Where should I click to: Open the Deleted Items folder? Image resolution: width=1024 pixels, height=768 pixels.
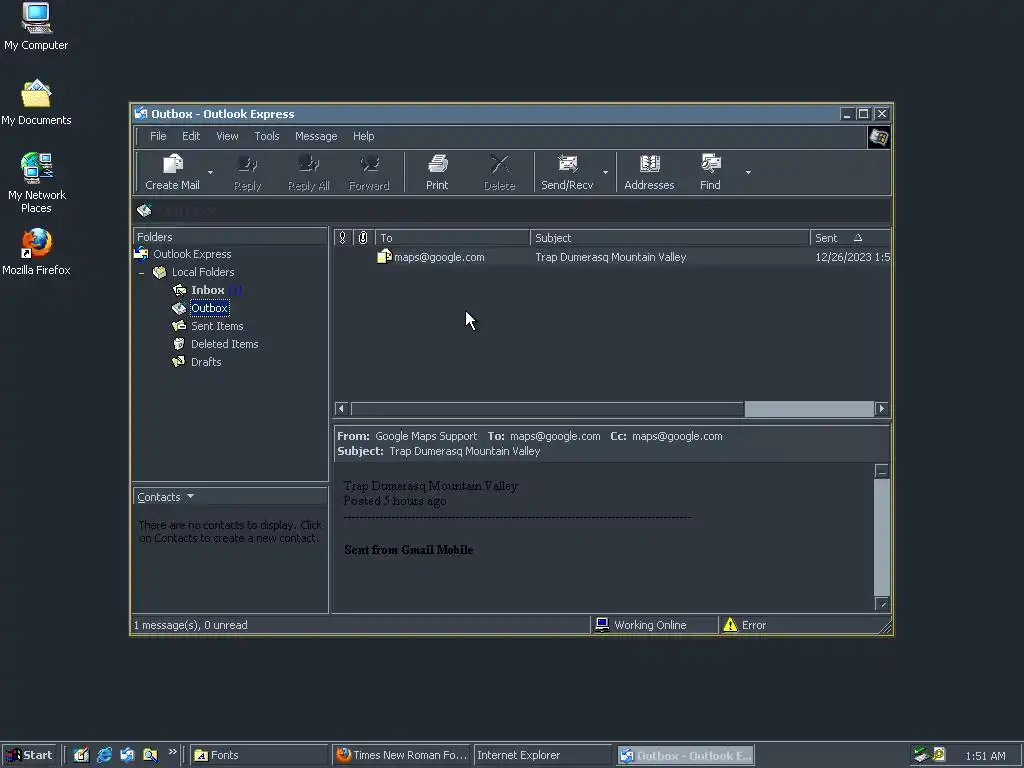(x=225, y=344)
